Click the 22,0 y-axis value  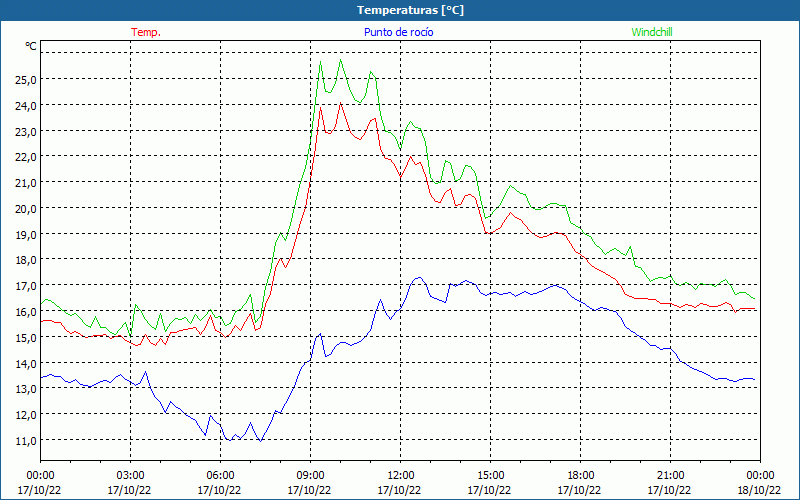pos(26,157)
